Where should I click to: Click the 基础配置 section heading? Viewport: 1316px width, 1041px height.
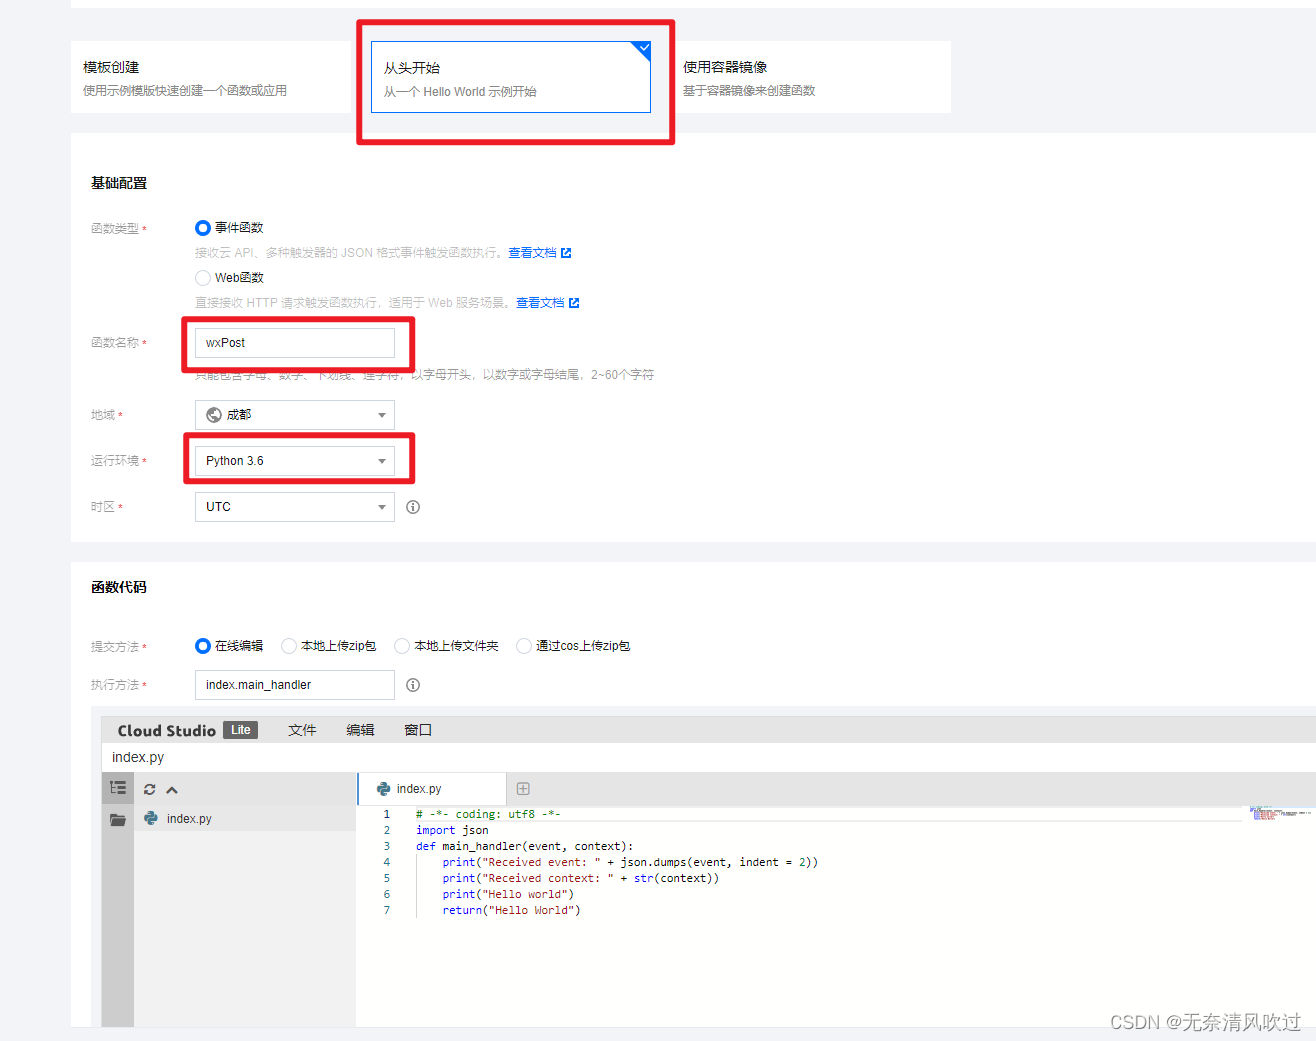(119, 183)
